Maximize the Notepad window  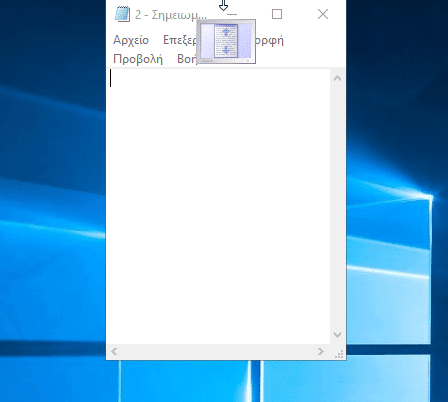(277, 14)
